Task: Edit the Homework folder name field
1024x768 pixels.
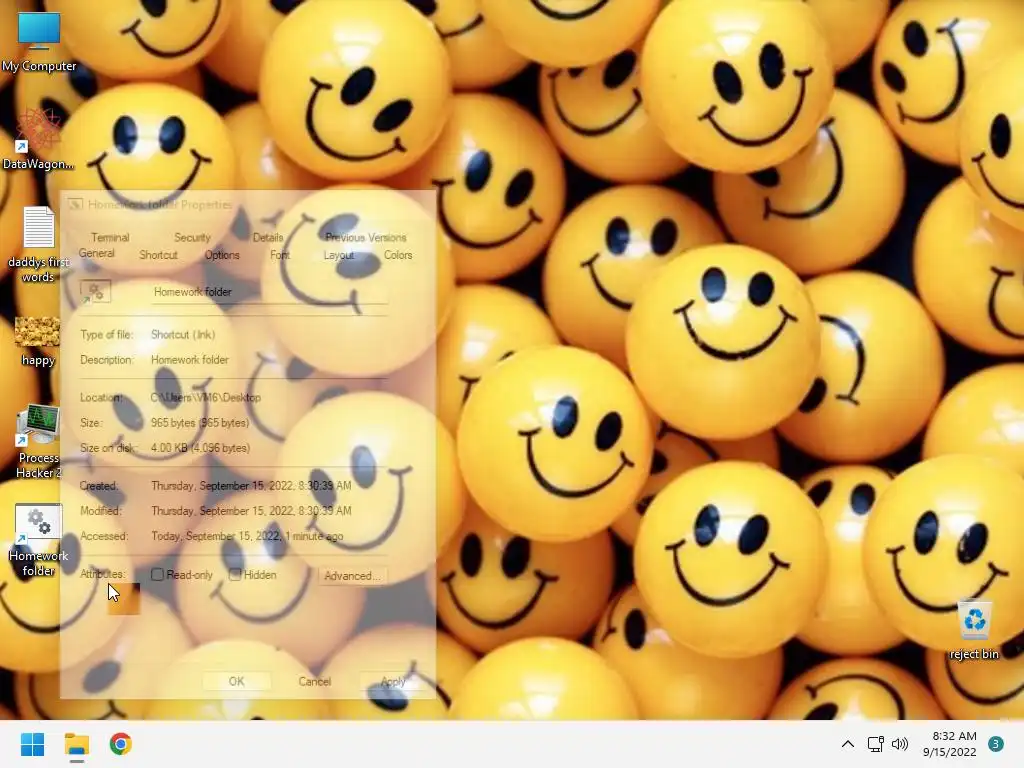Action: 269,292
